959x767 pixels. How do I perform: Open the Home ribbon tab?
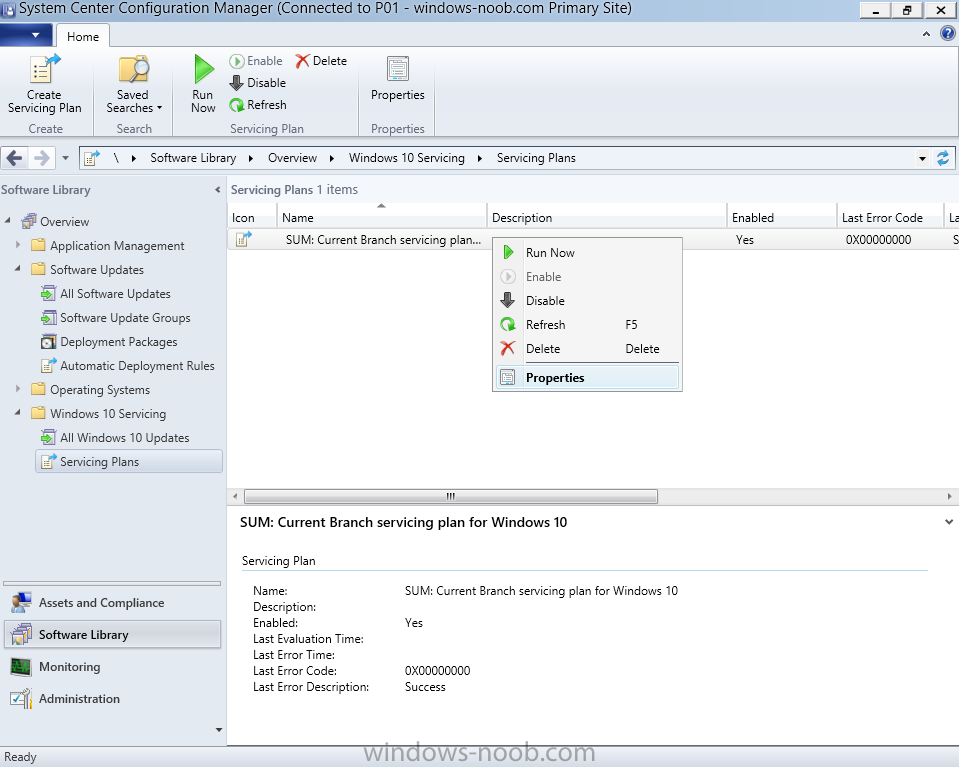(x=83, y=36)
